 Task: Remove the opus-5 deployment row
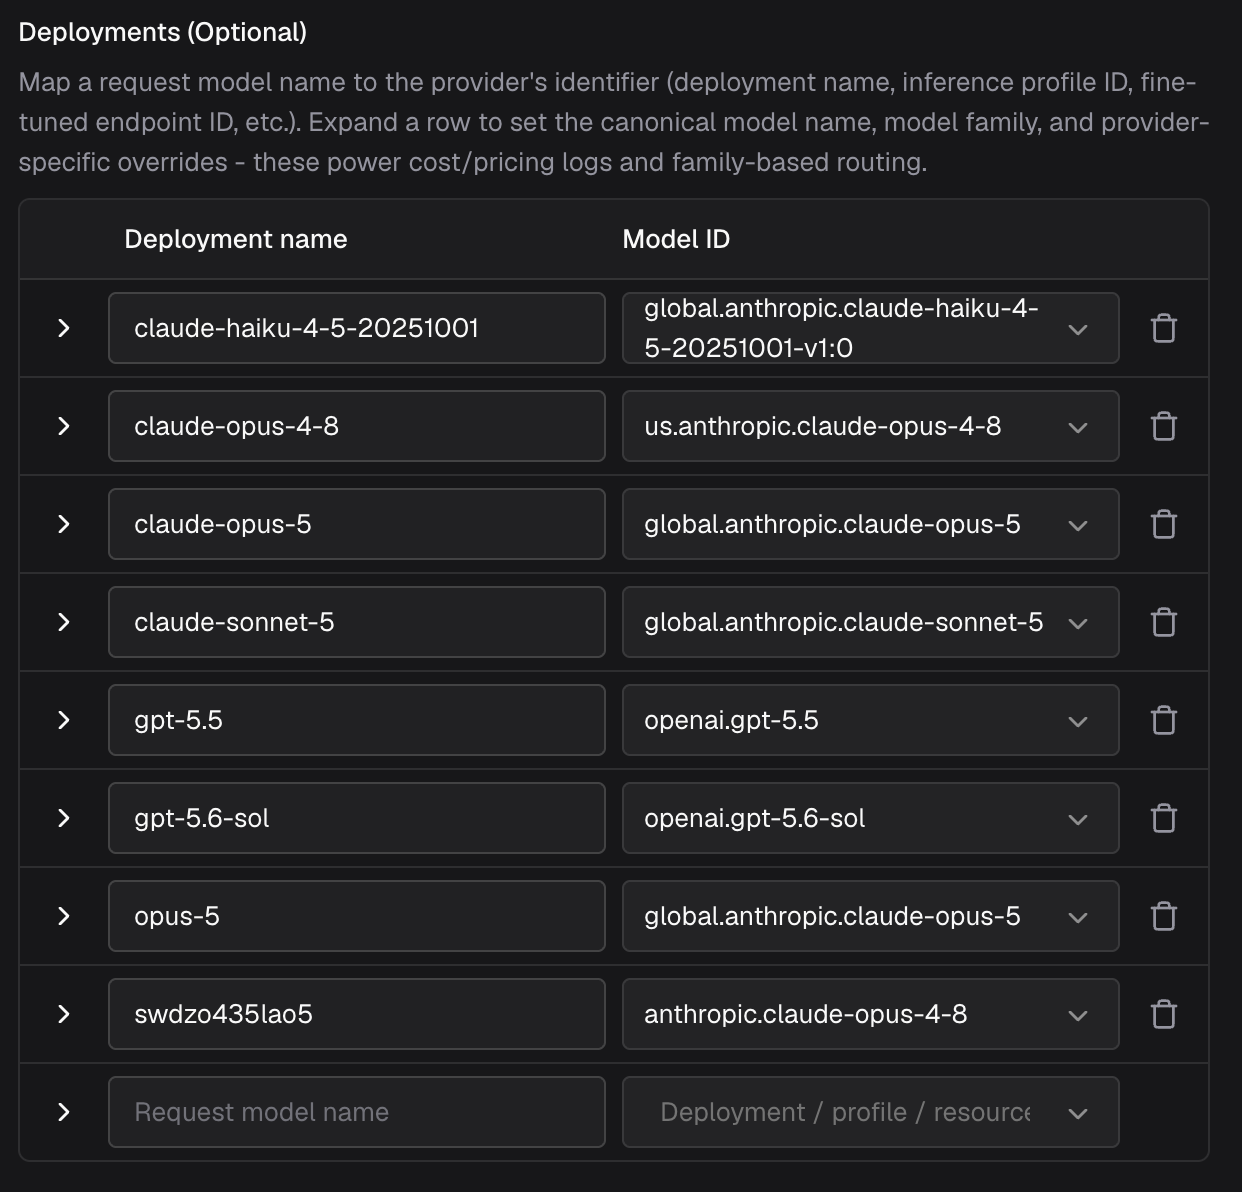click(x=1164, y=916)
